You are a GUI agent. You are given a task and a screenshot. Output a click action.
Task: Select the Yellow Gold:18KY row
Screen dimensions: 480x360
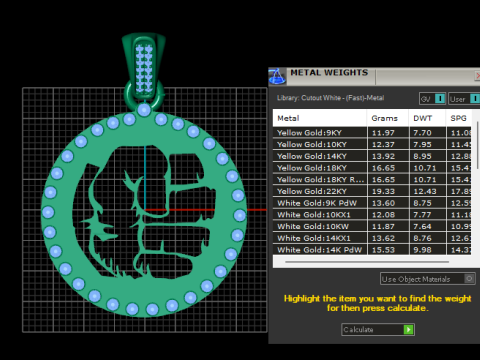[372, 168]
